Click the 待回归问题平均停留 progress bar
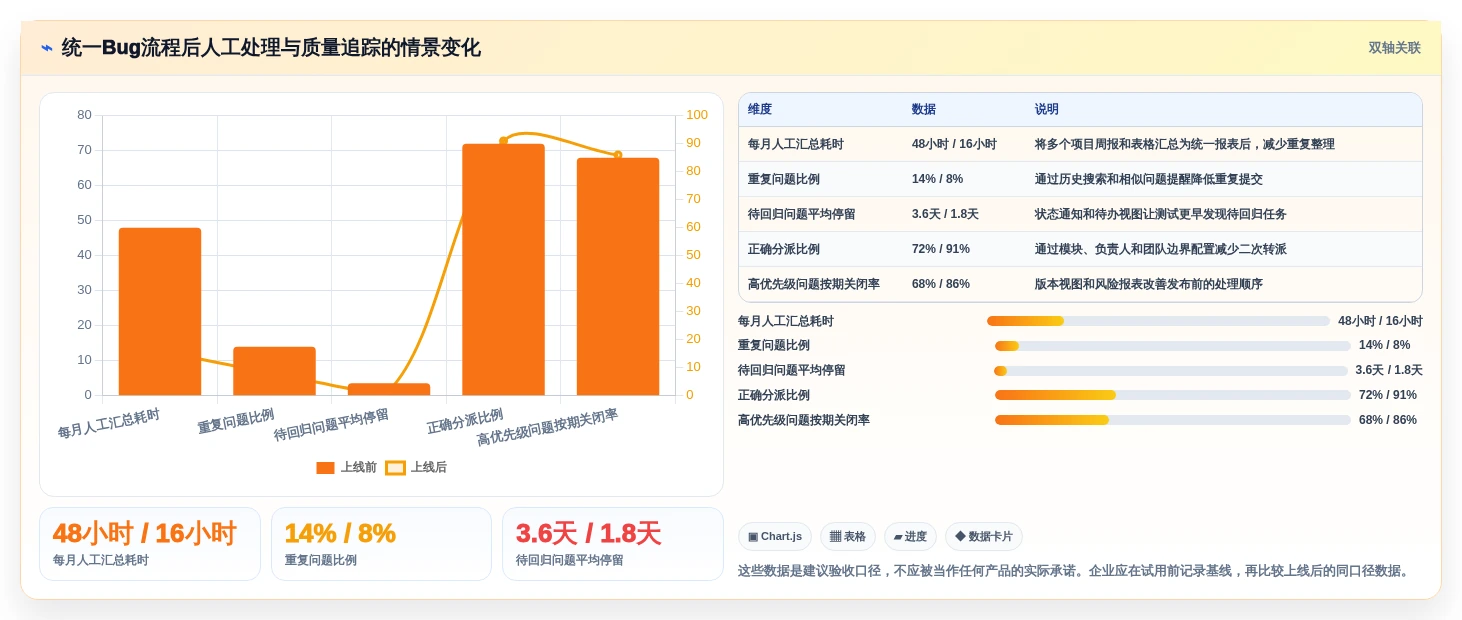The height and width of the screenshot is (620, 1462). pyautogui.click(x=1171, y=370)
